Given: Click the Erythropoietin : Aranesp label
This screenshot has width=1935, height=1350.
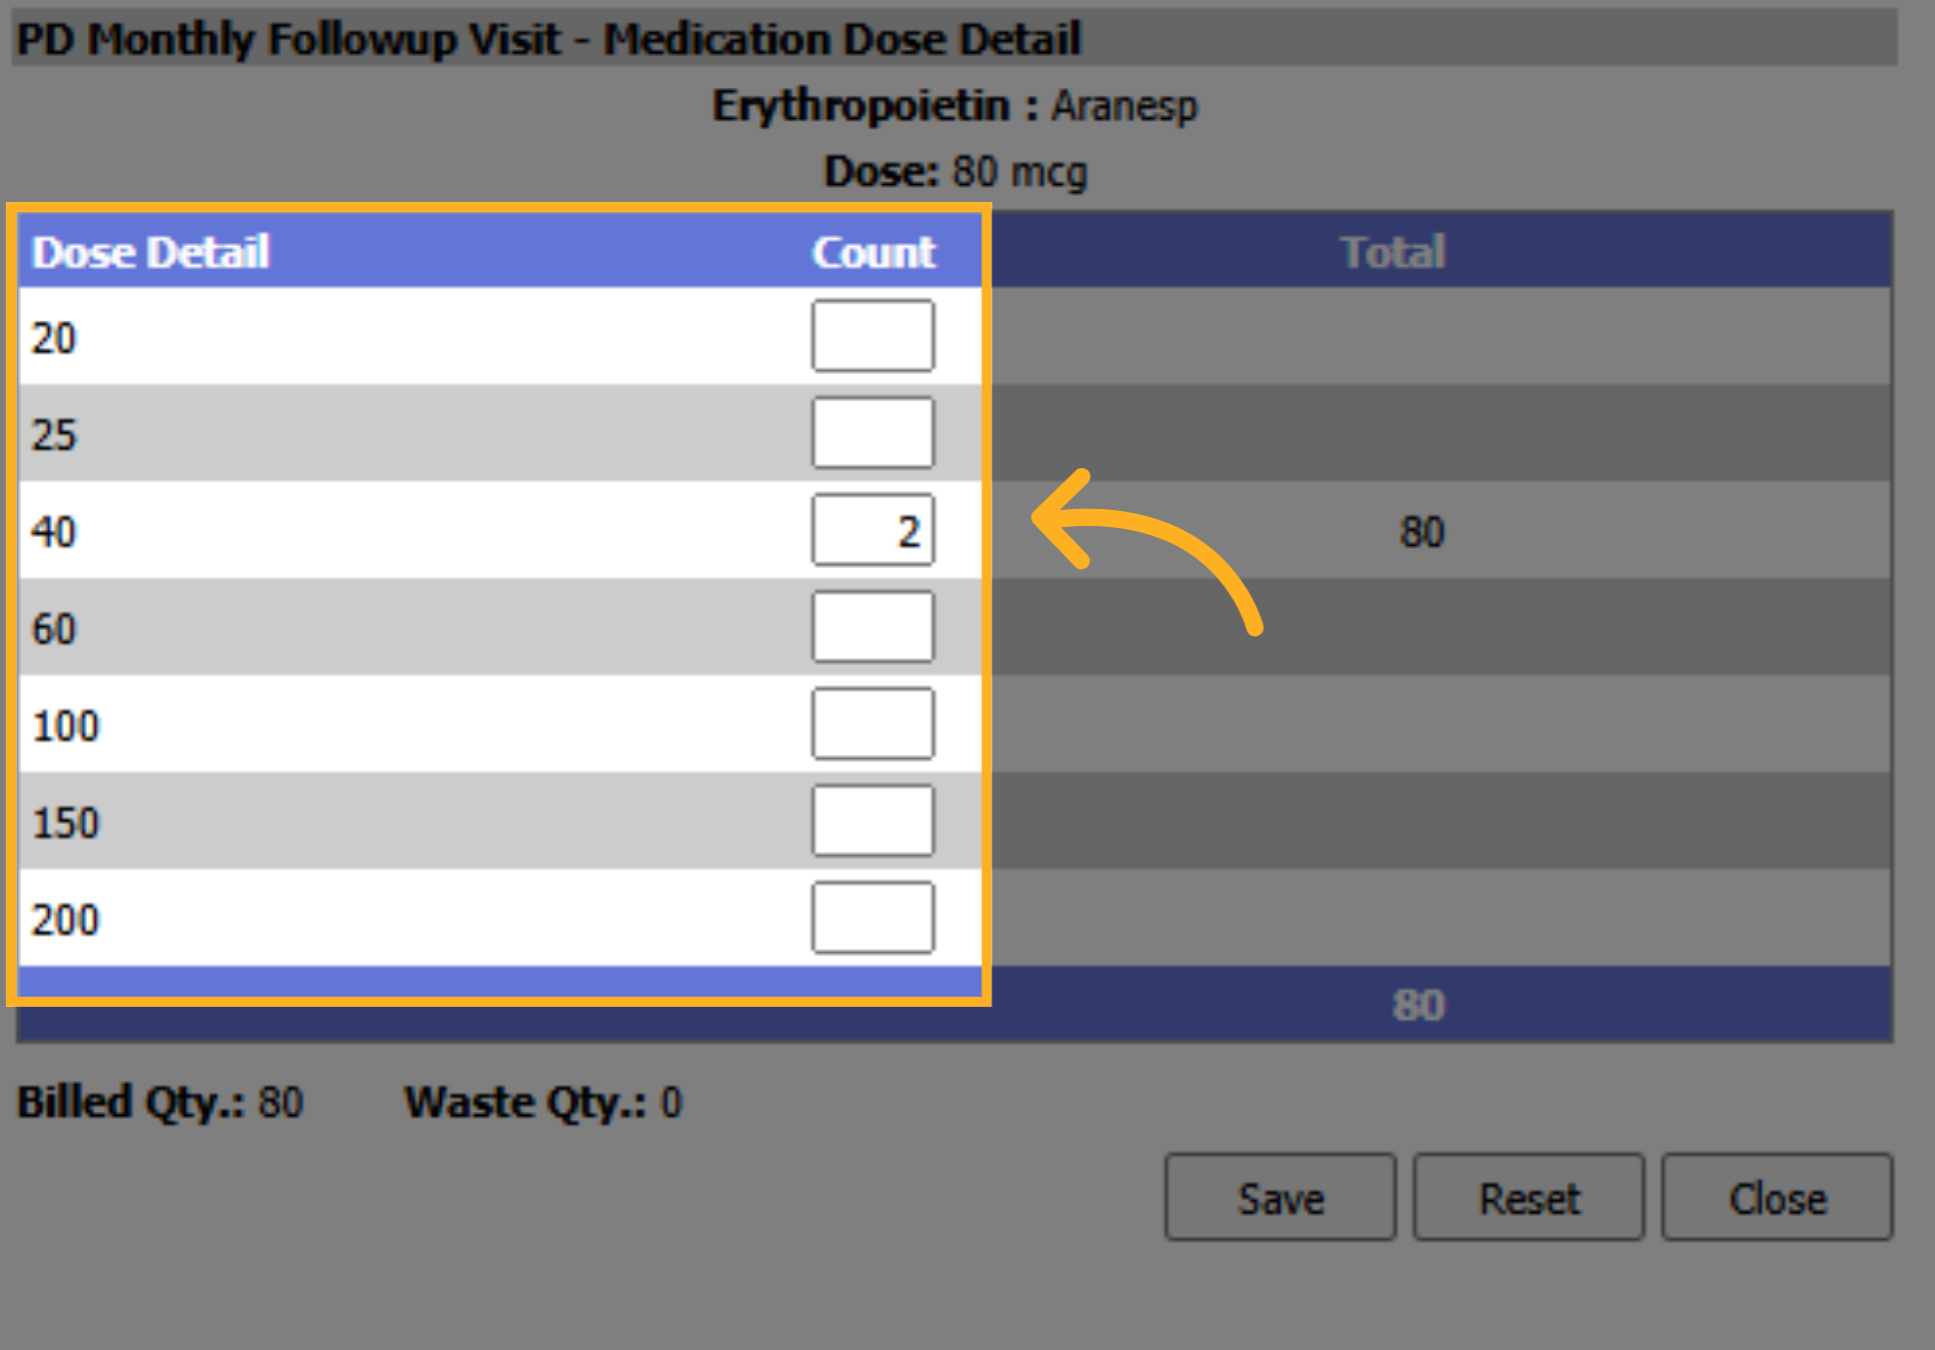Looking at the screenshot, I should [x=955, y=106].
